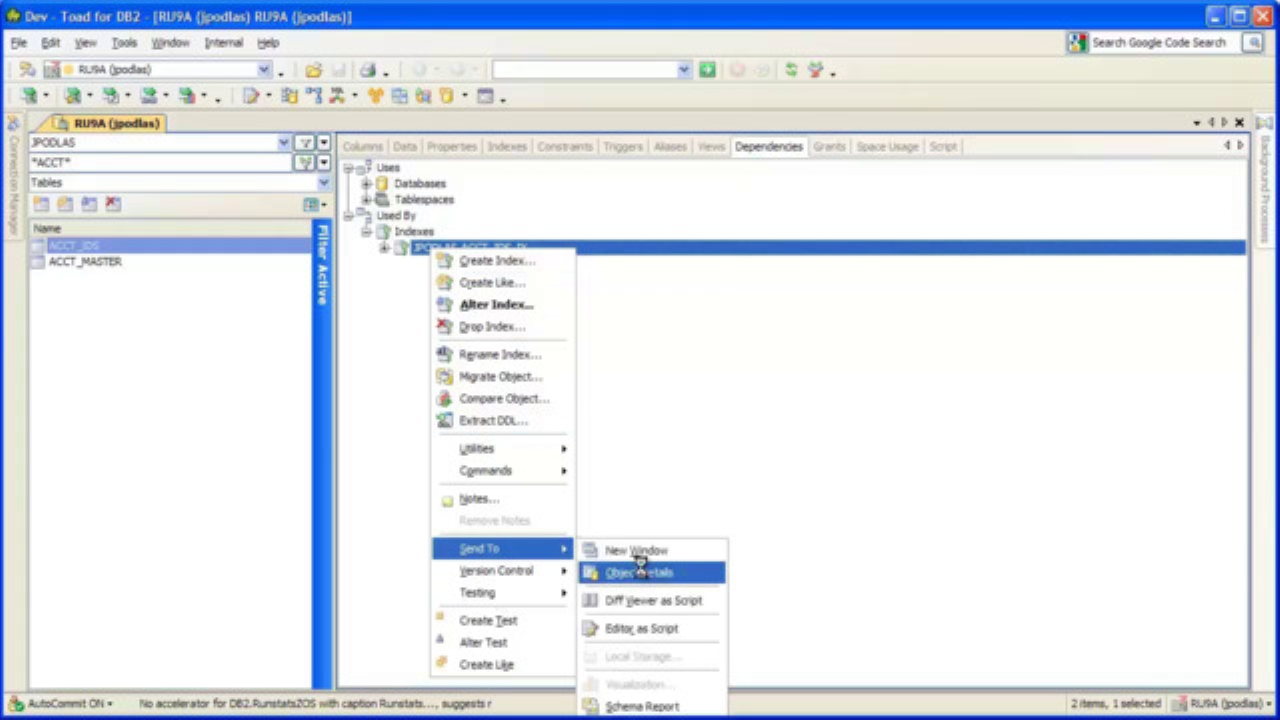Click the Schema Report entry
This screenshot has height=720, width=1280.
click(642, 706)
